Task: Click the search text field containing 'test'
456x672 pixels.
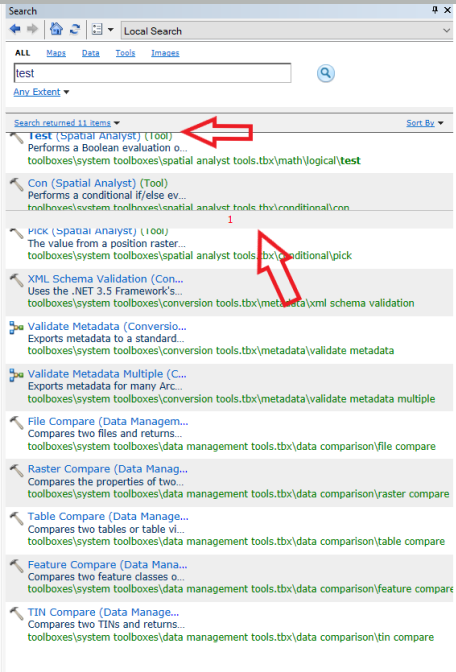Action: 153,73
